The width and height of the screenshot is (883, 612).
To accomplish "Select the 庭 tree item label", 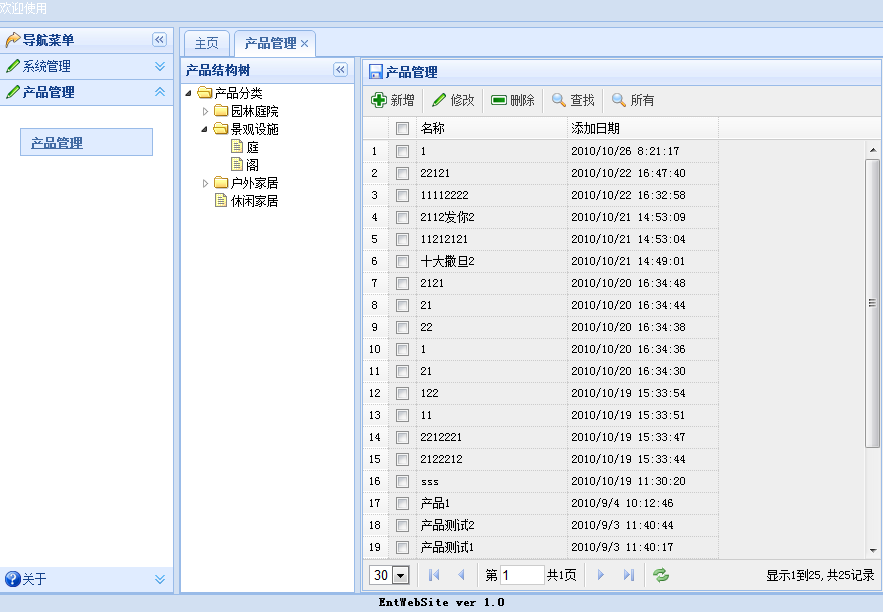I will point(253,147).
